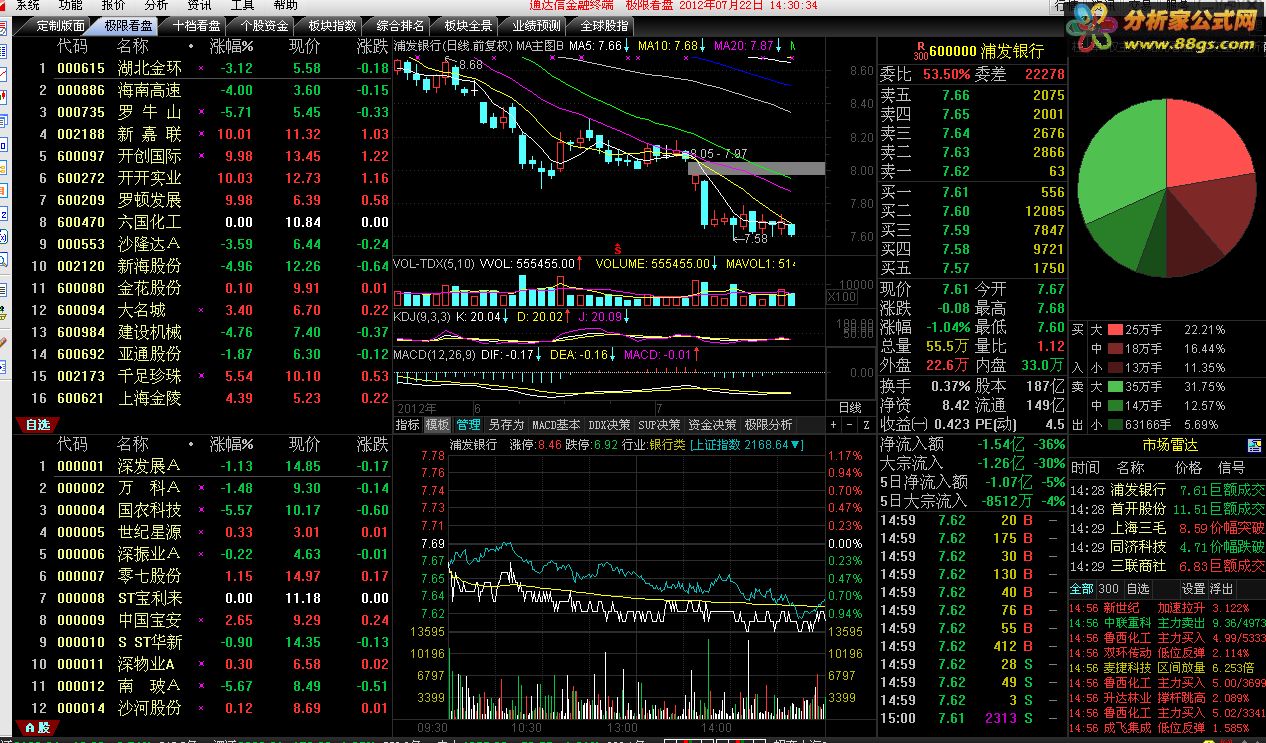Click code 600000 in quote header
Screen dimensions: 1266x743
pos(952,51)
